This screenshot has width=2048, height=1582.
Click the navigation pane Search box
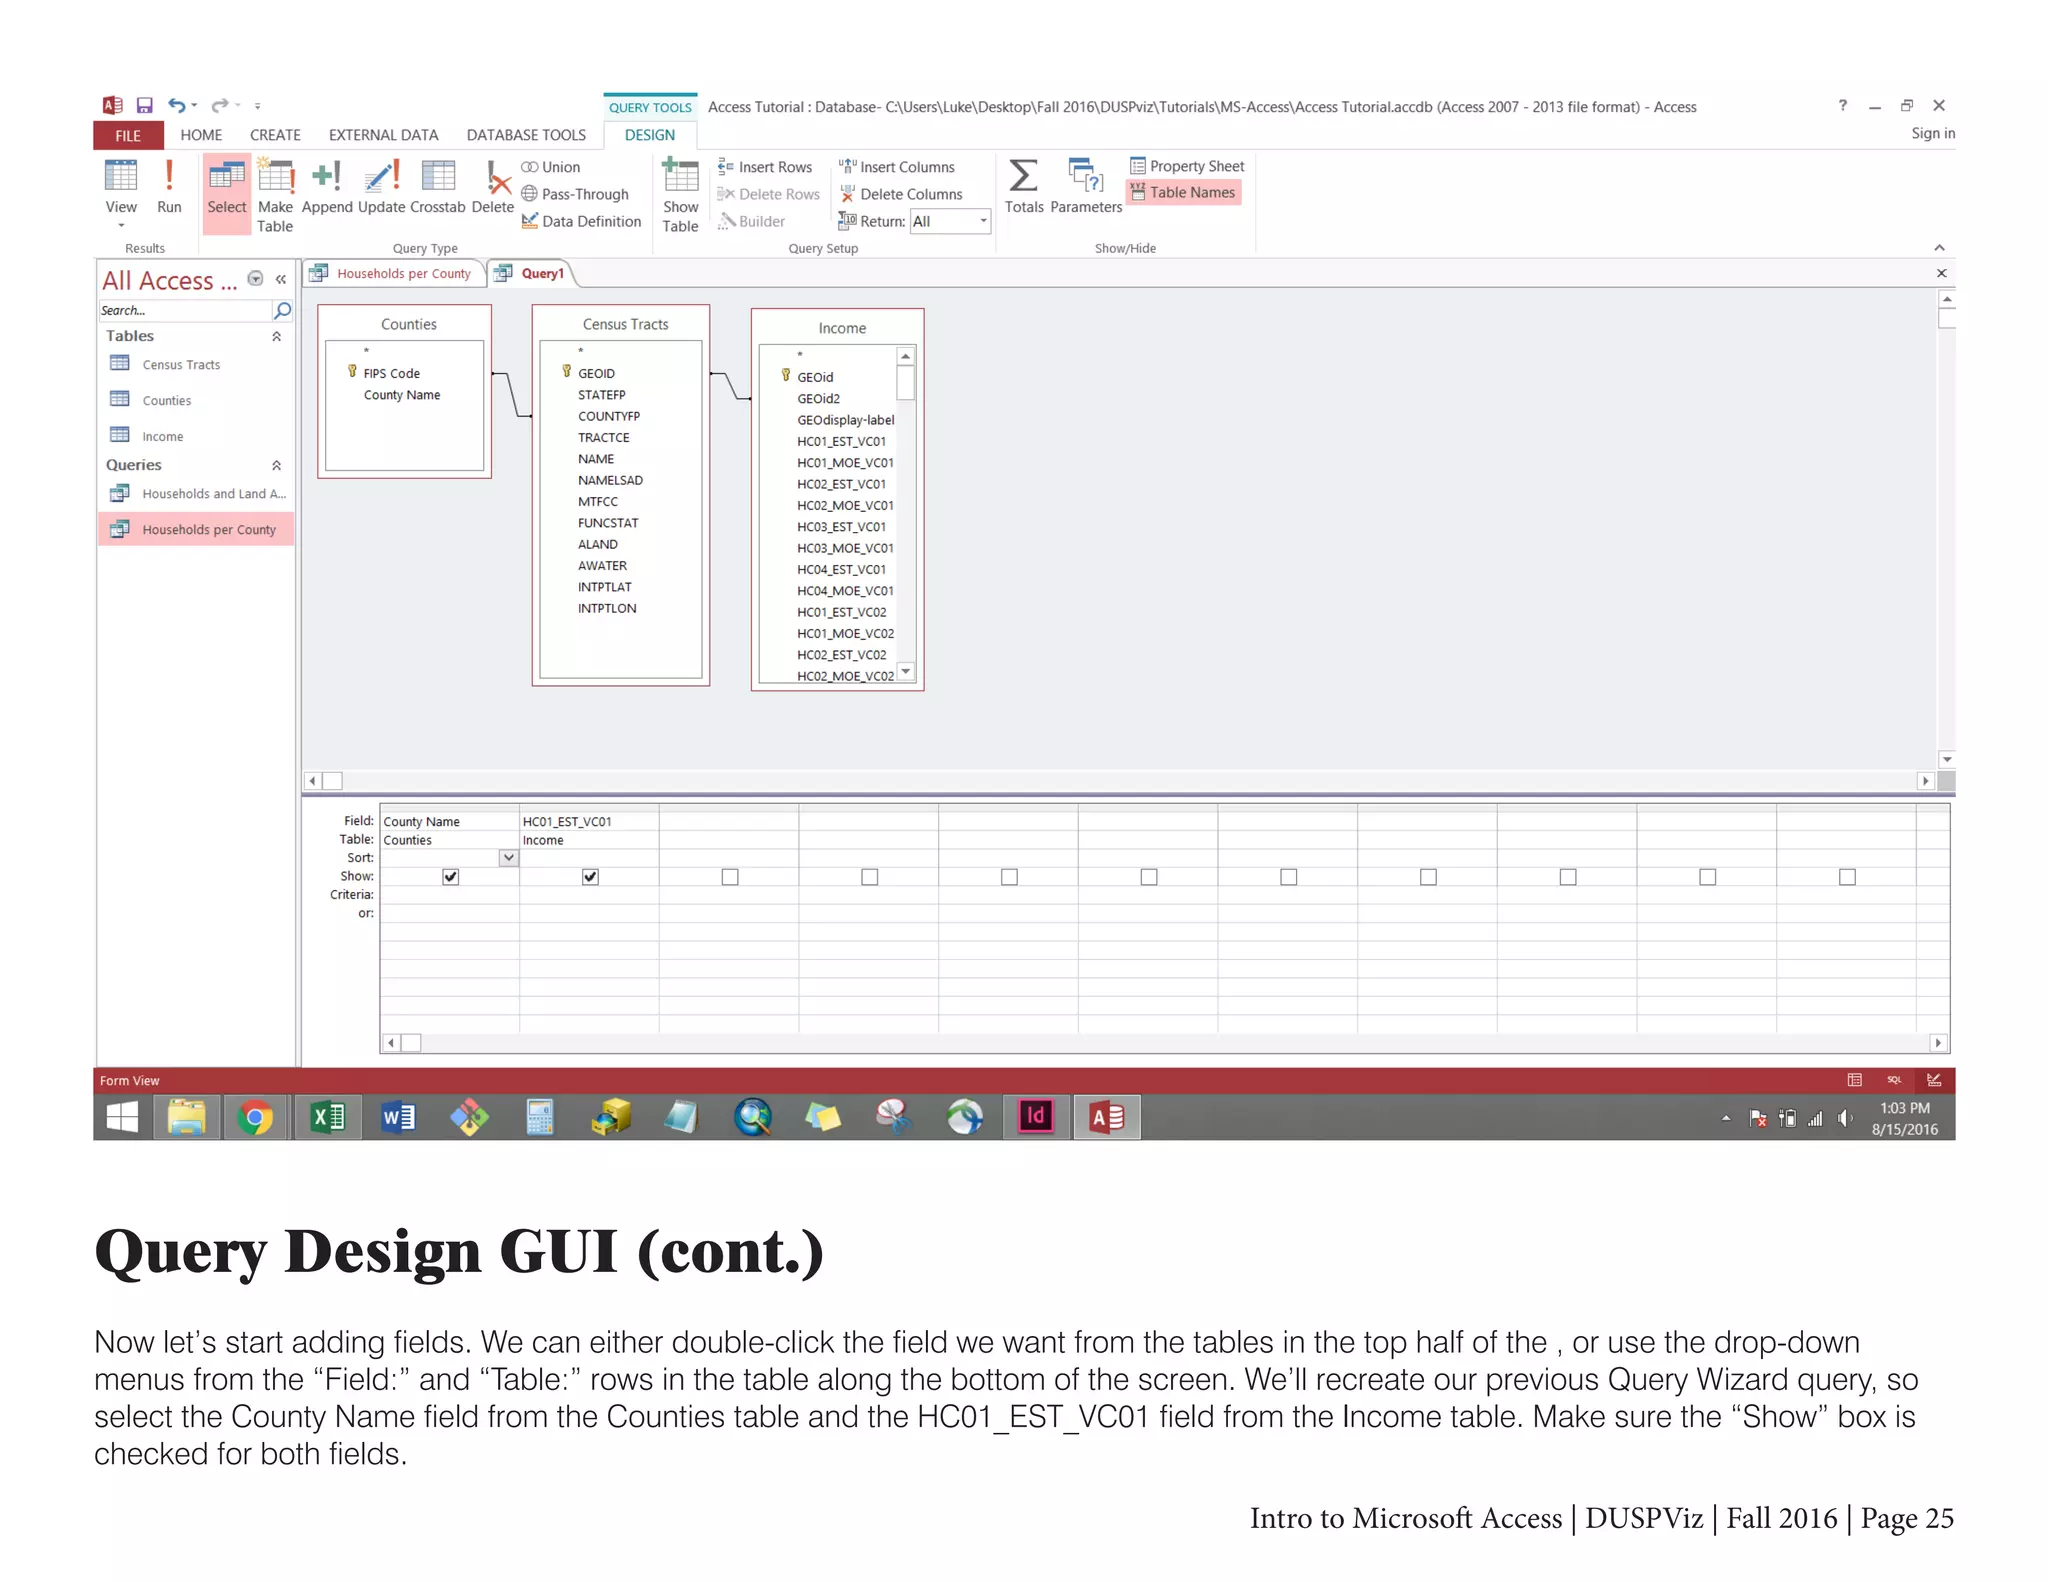(184, 311)
